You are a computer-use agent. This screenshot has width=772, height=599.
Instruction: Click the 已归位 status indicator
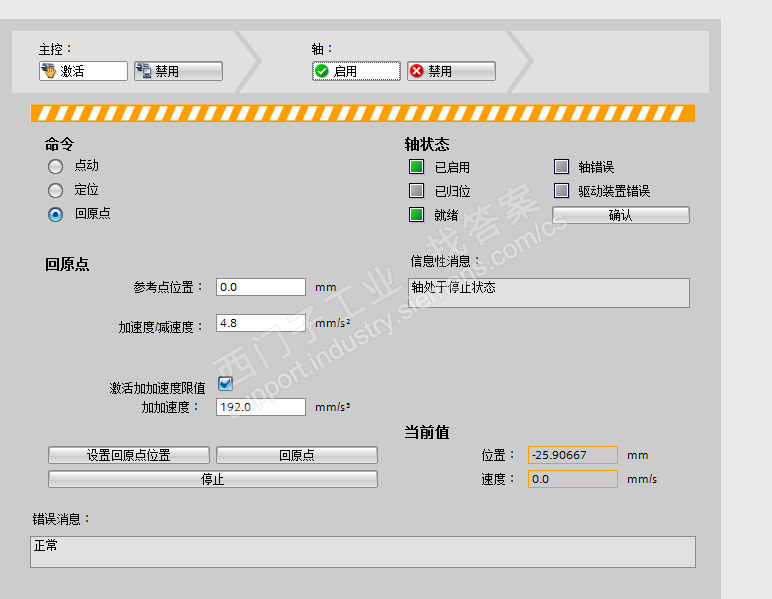coord(417,190)
